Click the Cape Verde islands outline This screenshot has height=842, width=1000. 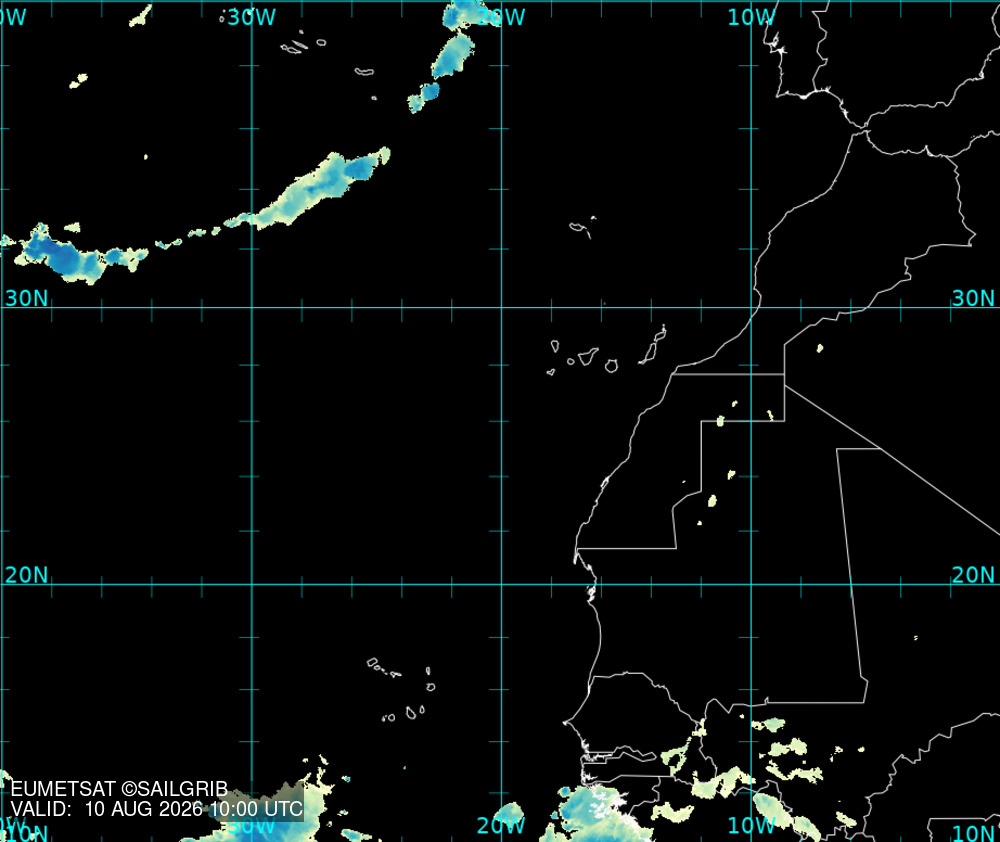[x=402, y=691]
